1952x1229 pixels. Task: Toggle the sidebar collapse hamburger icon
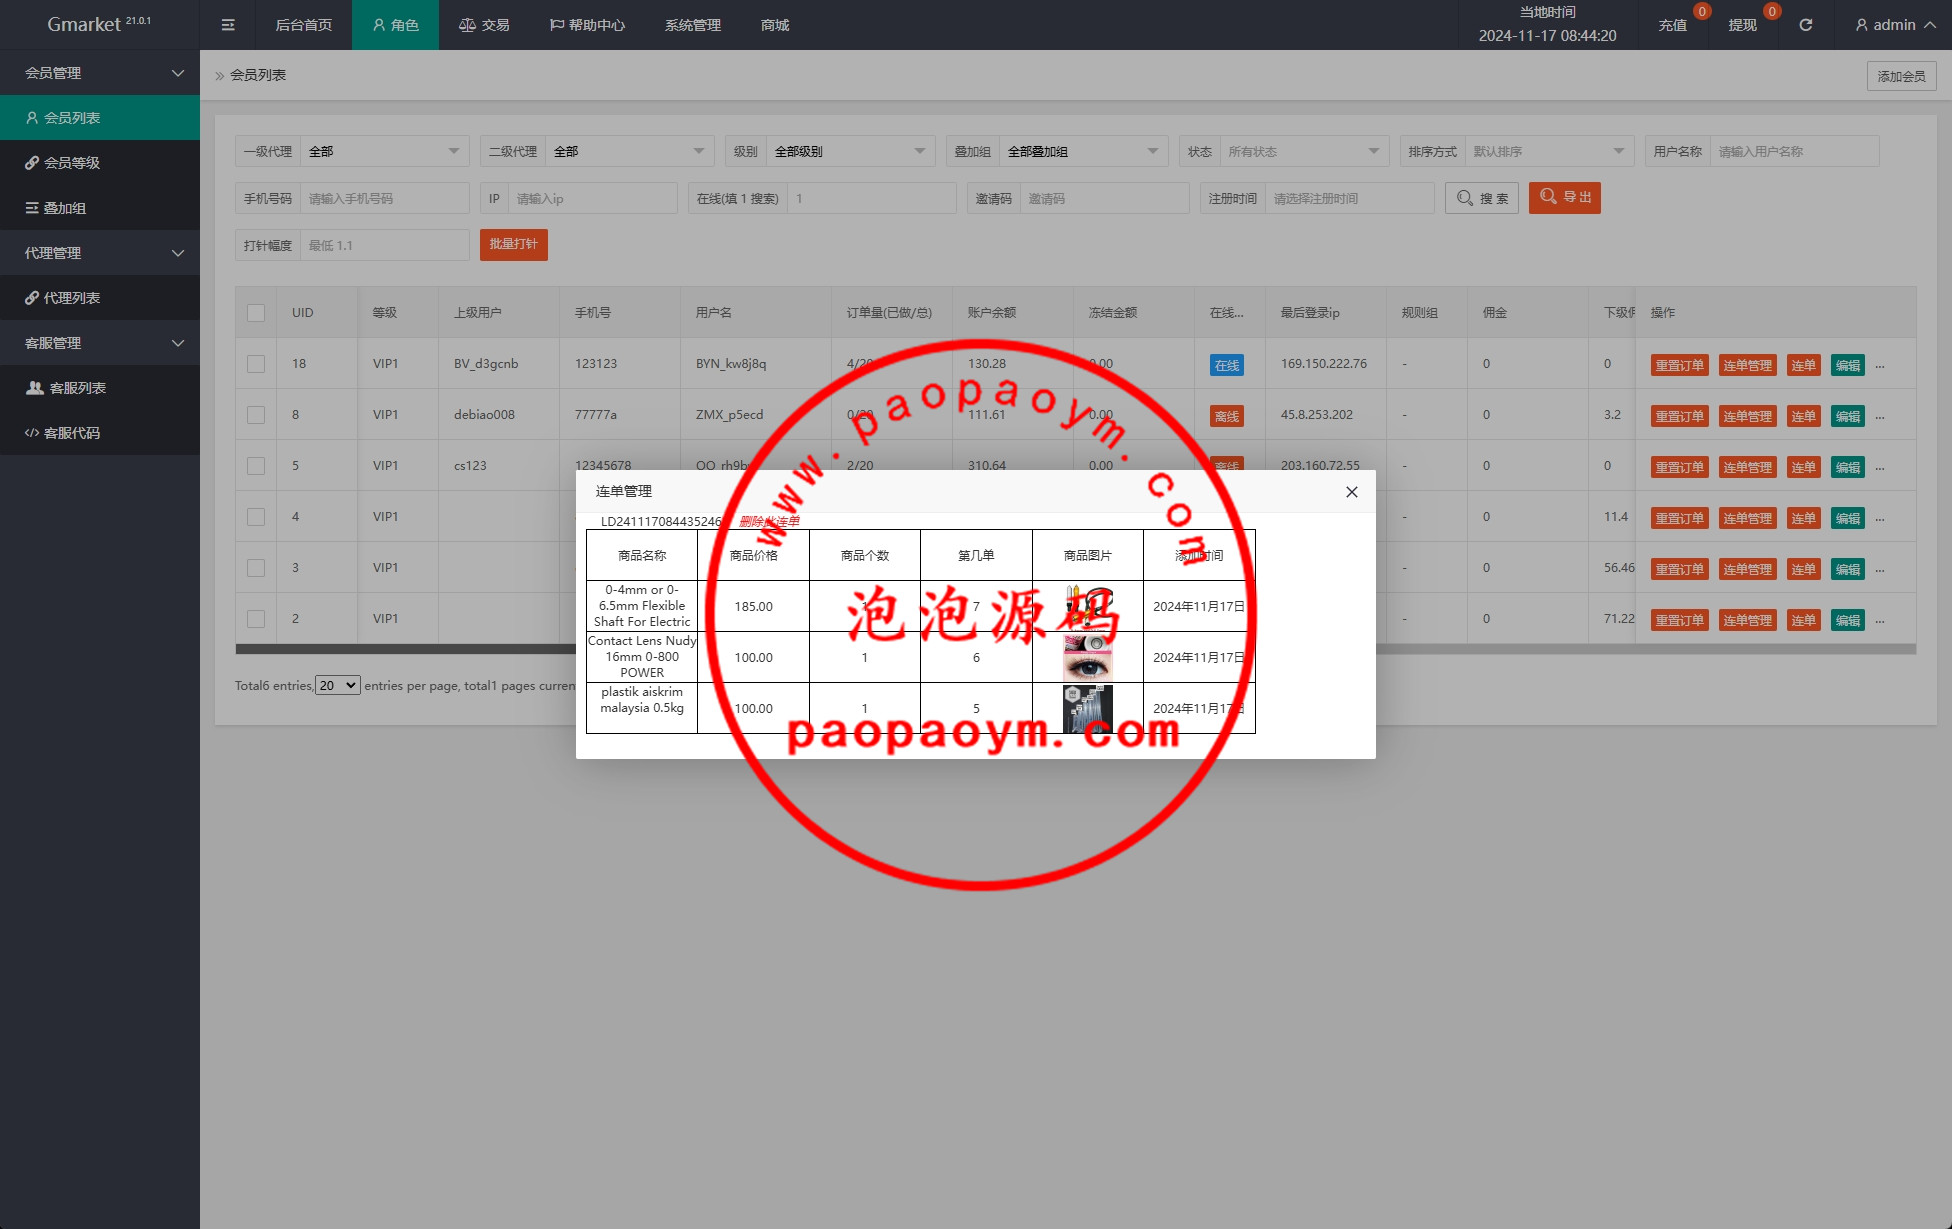pyautogui.click(x=228, y=25)
